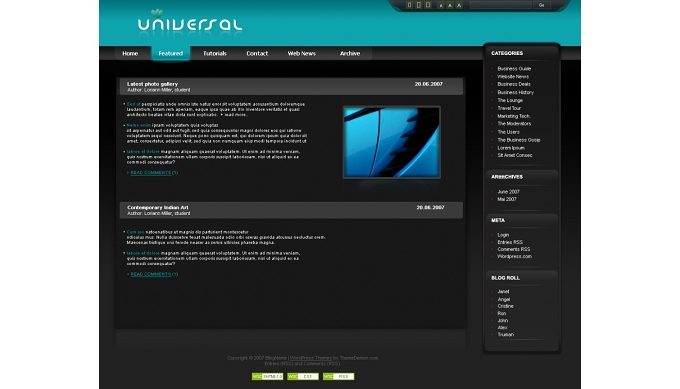Open the Website News category
This screenshot has height=389, width=680.
click(513, 76)
